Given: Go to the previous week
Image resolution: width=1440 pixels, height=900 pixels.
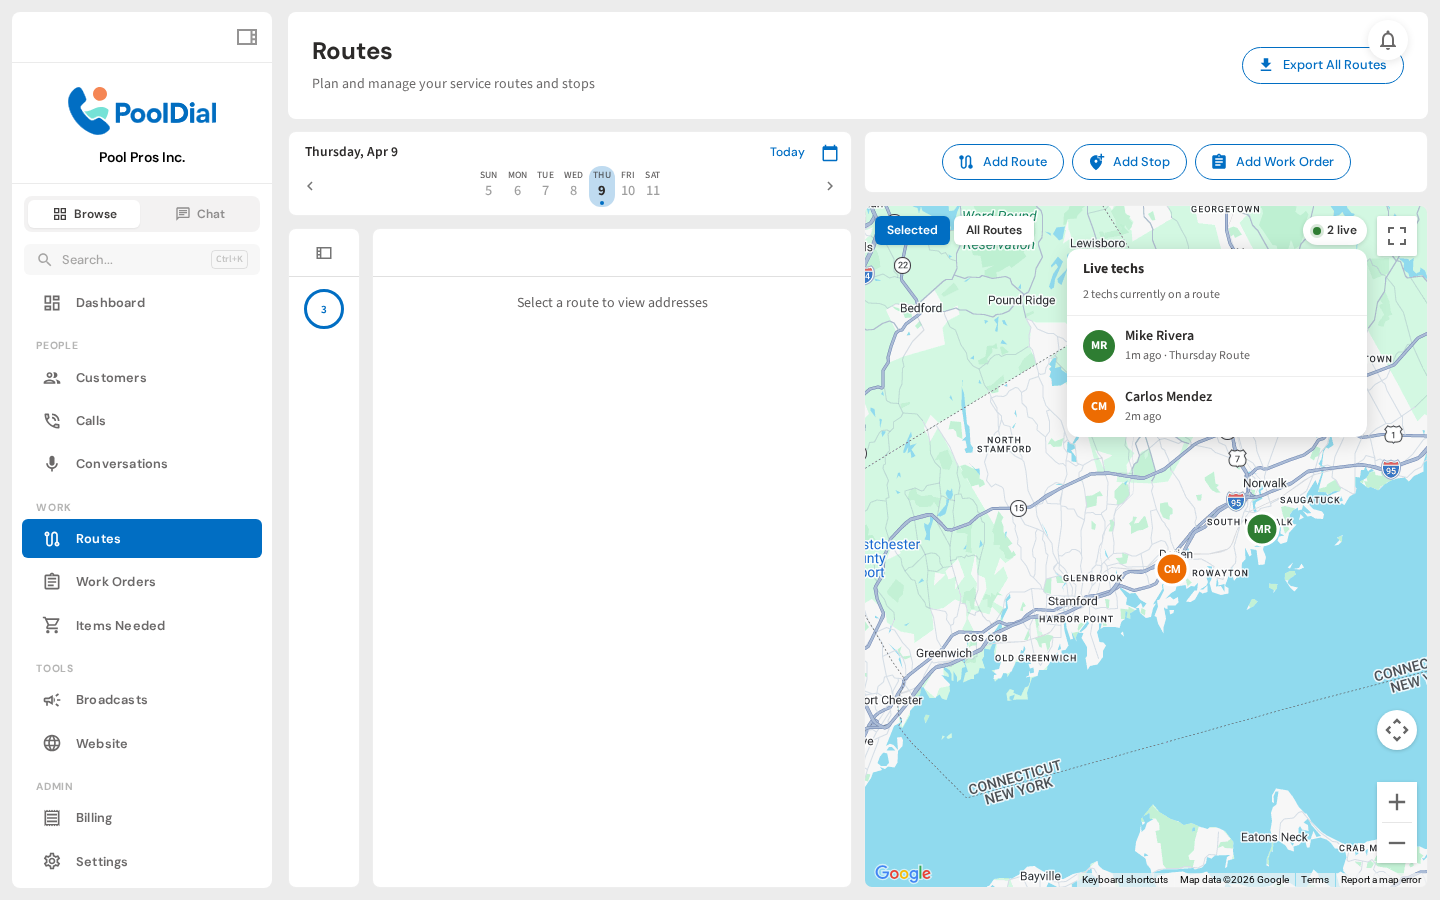Looking at the screenshot, I should click(310, 186).
